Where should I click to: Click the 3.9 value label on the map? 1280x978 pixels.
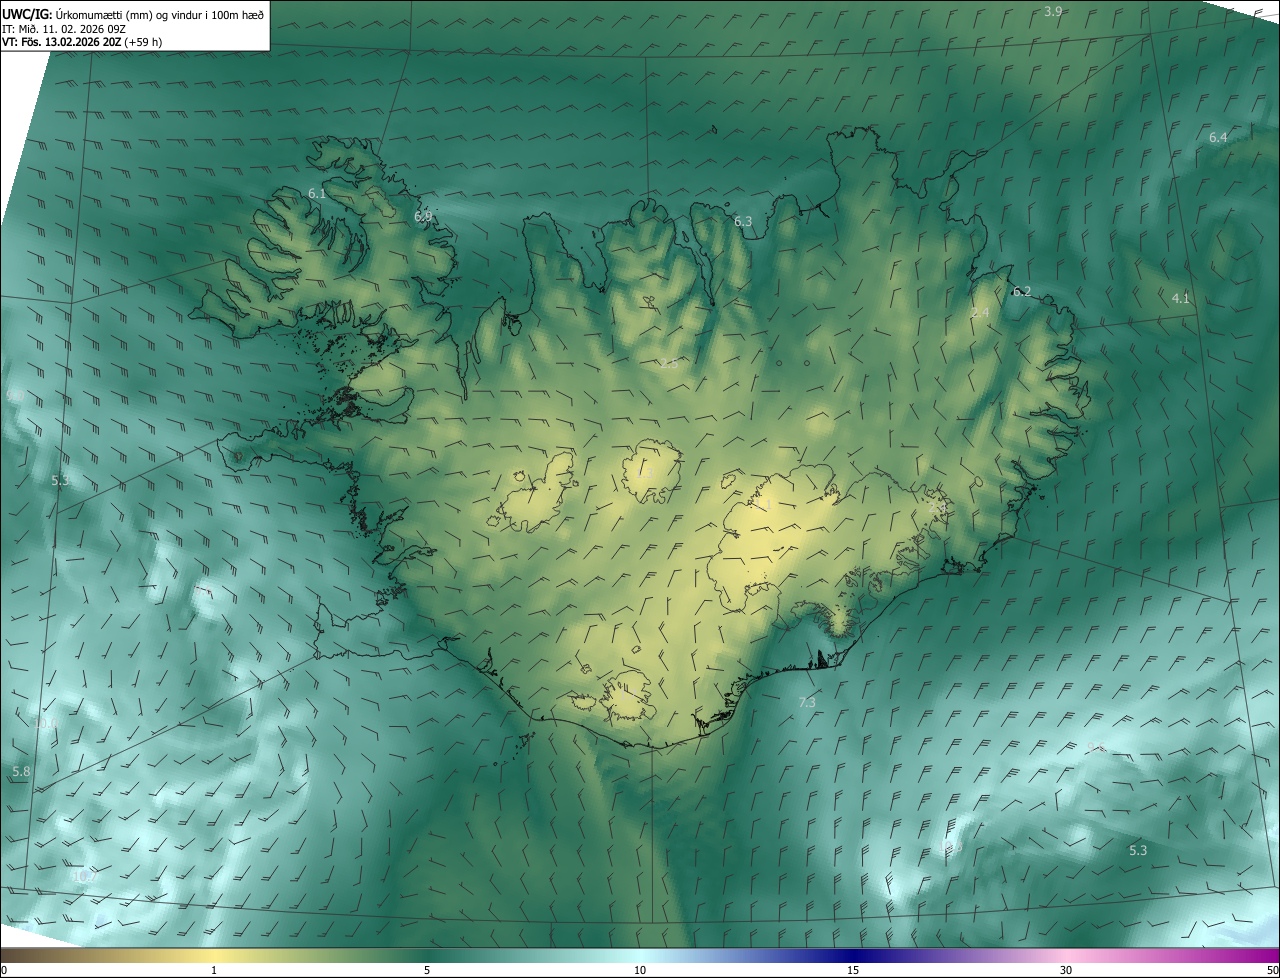(x=1053, y=11)
